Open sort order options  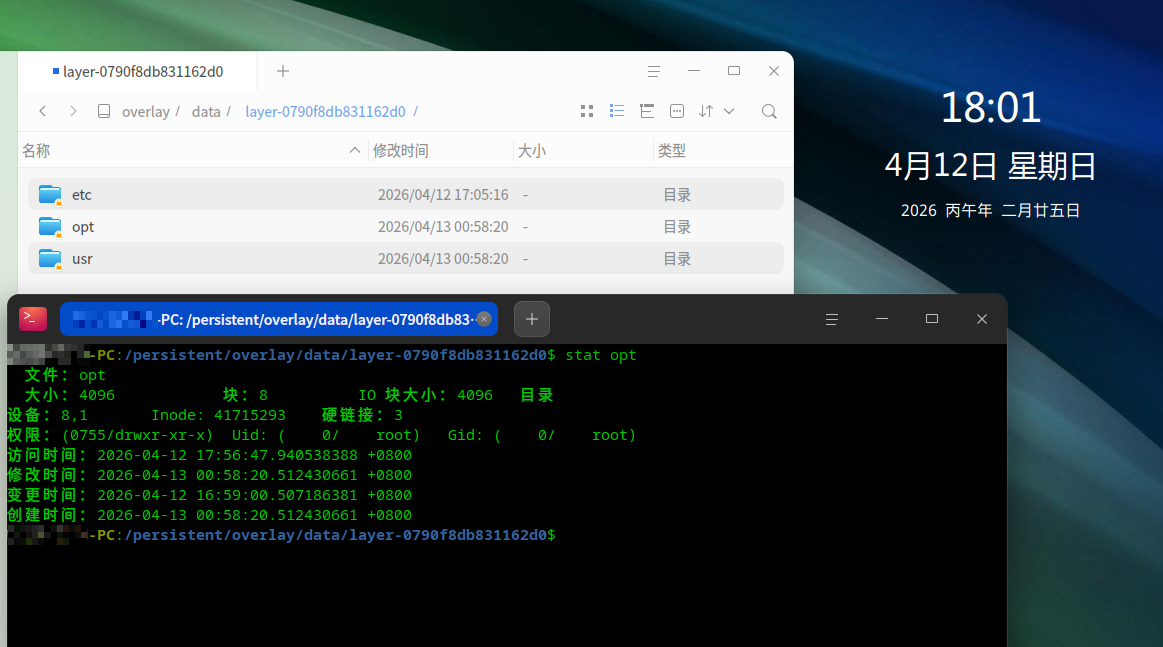click(x=705, y=111)
